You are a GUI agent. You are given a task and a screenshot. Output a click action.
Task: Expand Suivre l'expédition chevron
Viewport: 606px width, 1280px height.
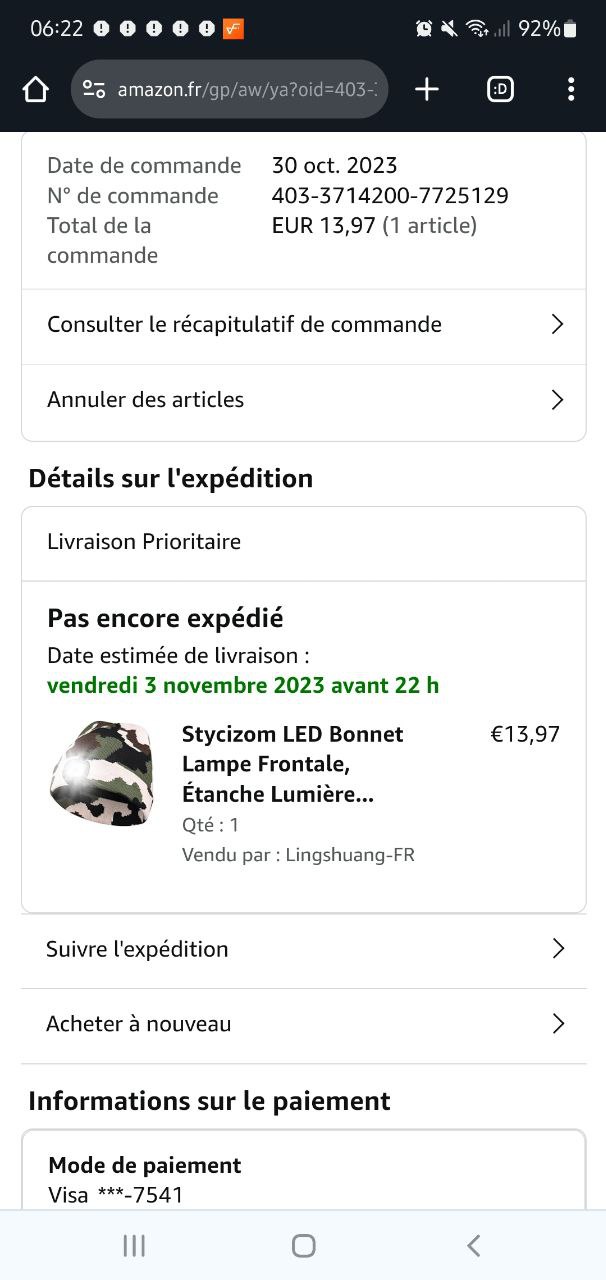(558, 949)
